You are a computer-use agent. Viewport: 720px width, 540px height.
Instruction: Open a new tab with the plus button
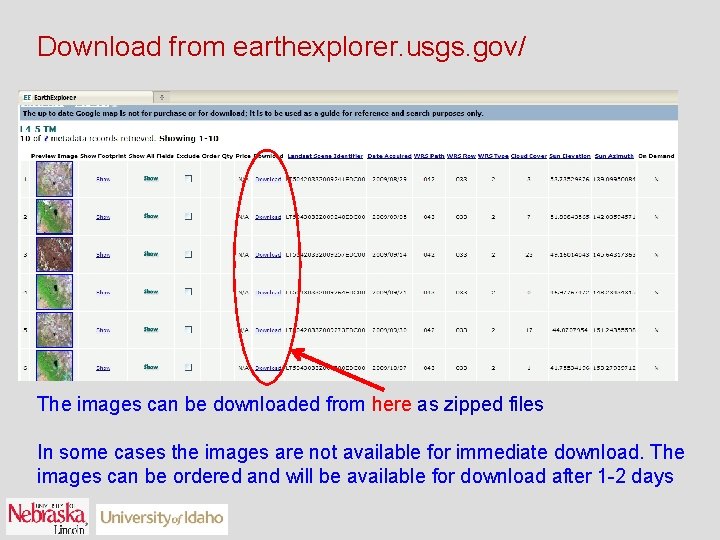click(x=162, y=97)
